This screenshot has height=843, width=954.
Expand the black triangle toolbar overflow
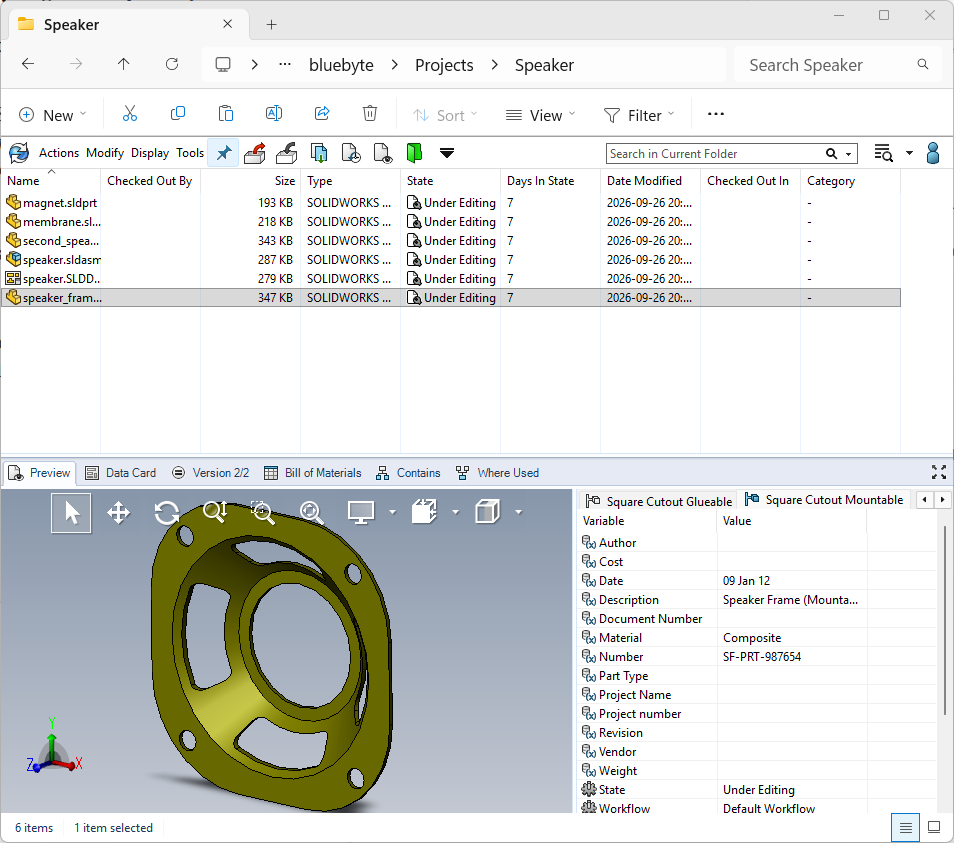pos(447,153)
